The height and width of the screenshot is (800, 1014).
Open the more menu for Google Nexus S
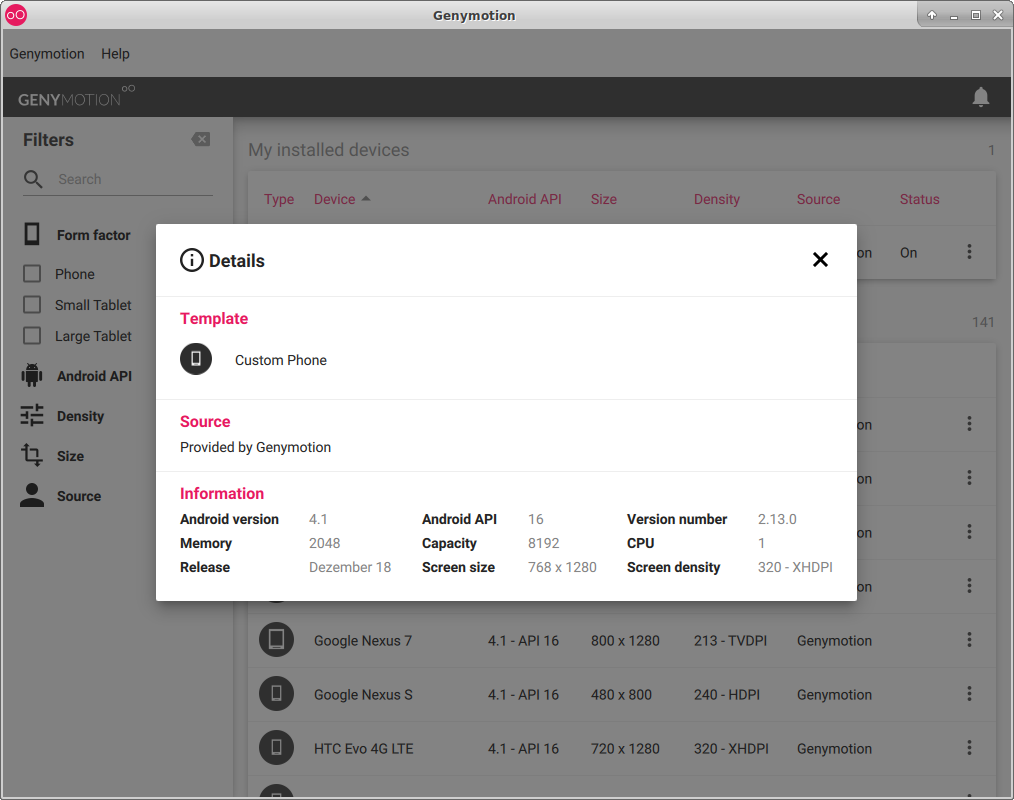pos(969,694)
